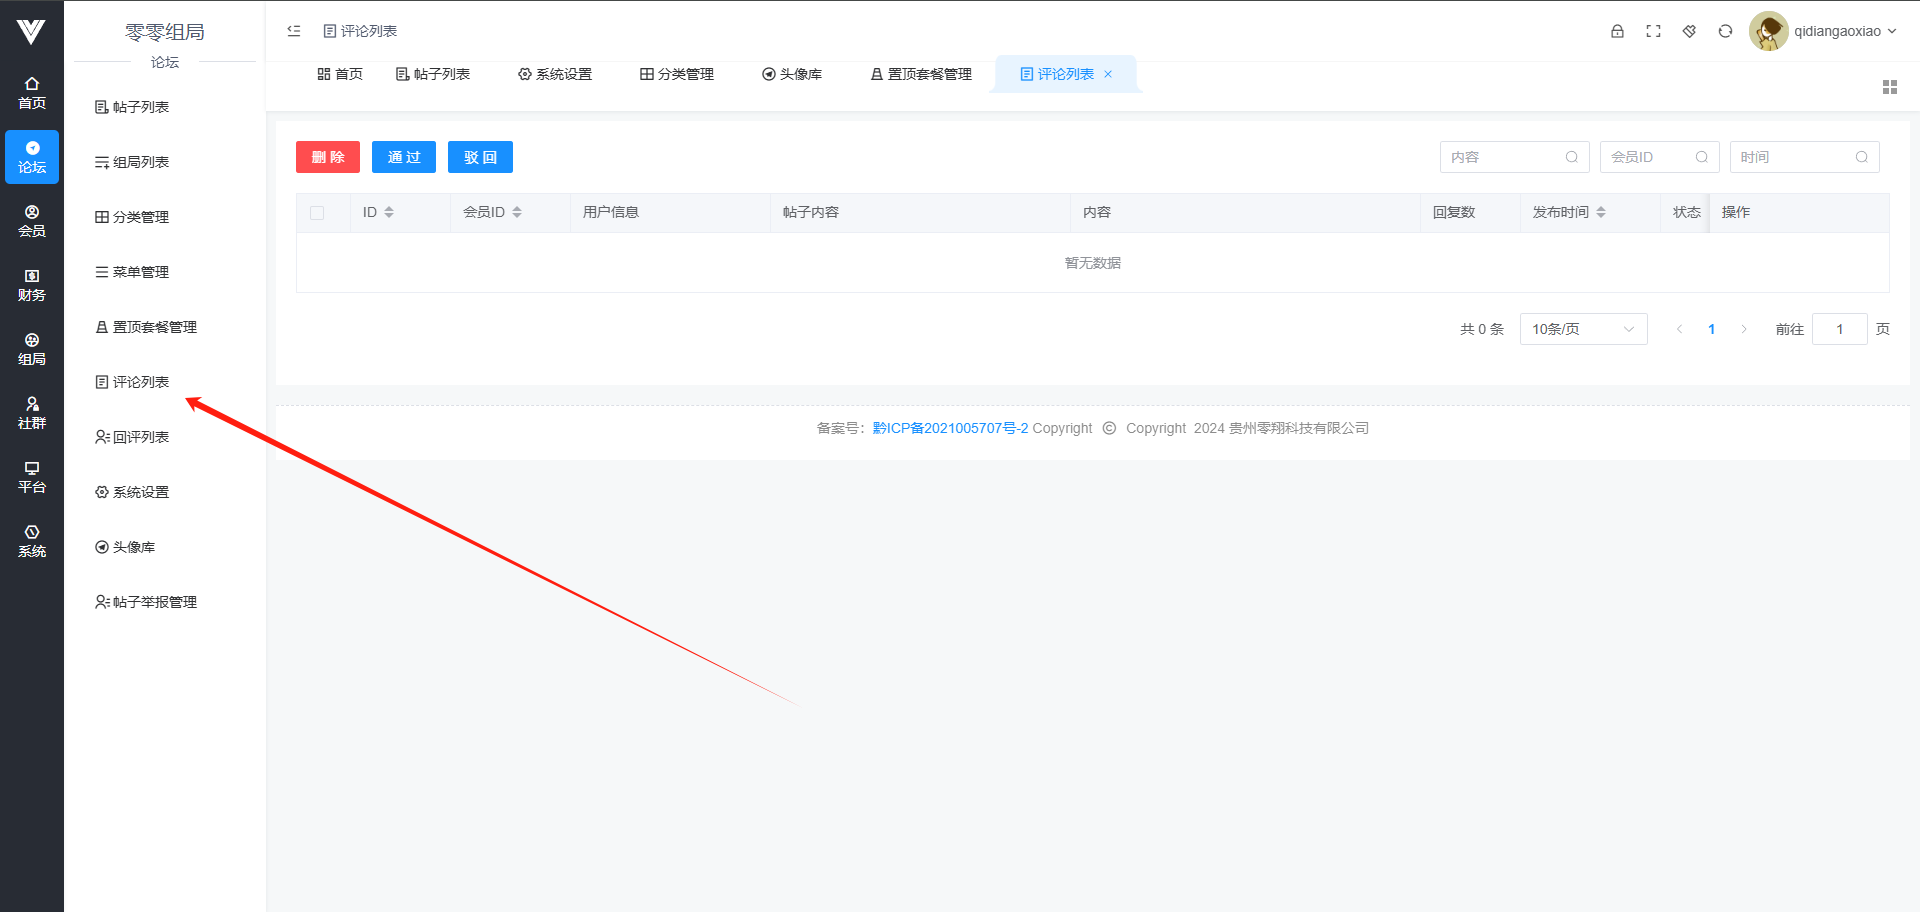Screen dimensions: 1920x912
Task: Click the lock screen icon
Action: tap(1617, 31)
